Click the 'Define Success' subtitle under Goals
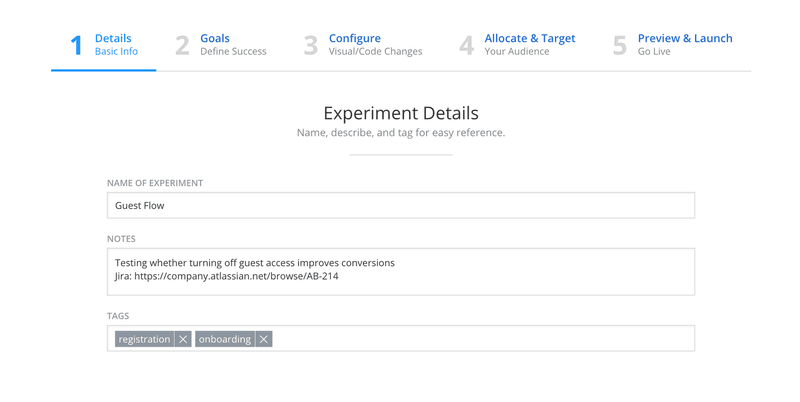 pos(233,52)
